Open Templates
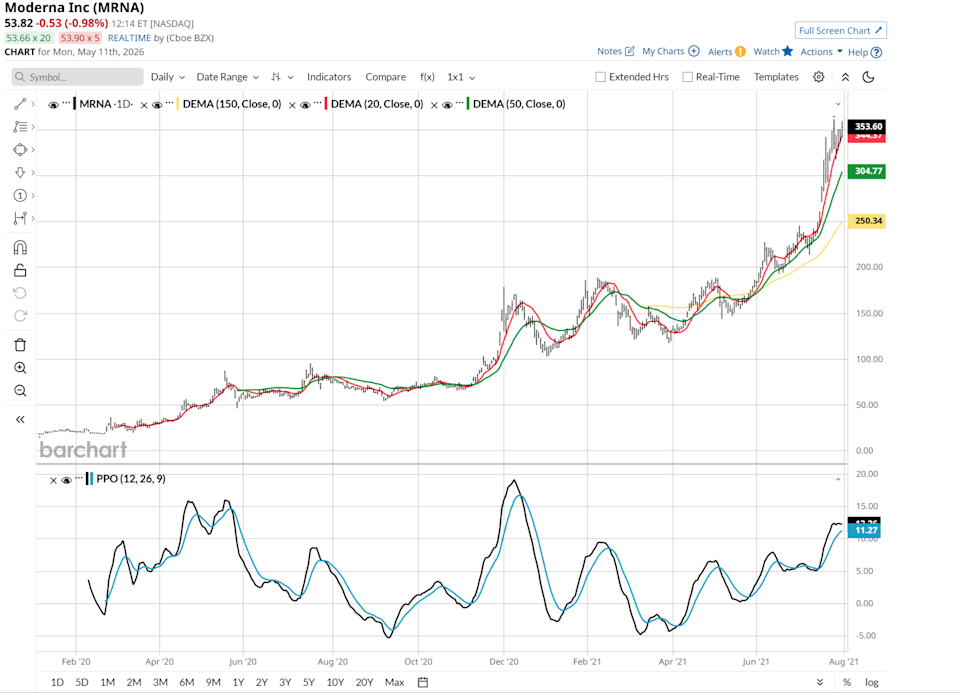The height and width of the screenshot is (693, 960). (x=776, y=77)
